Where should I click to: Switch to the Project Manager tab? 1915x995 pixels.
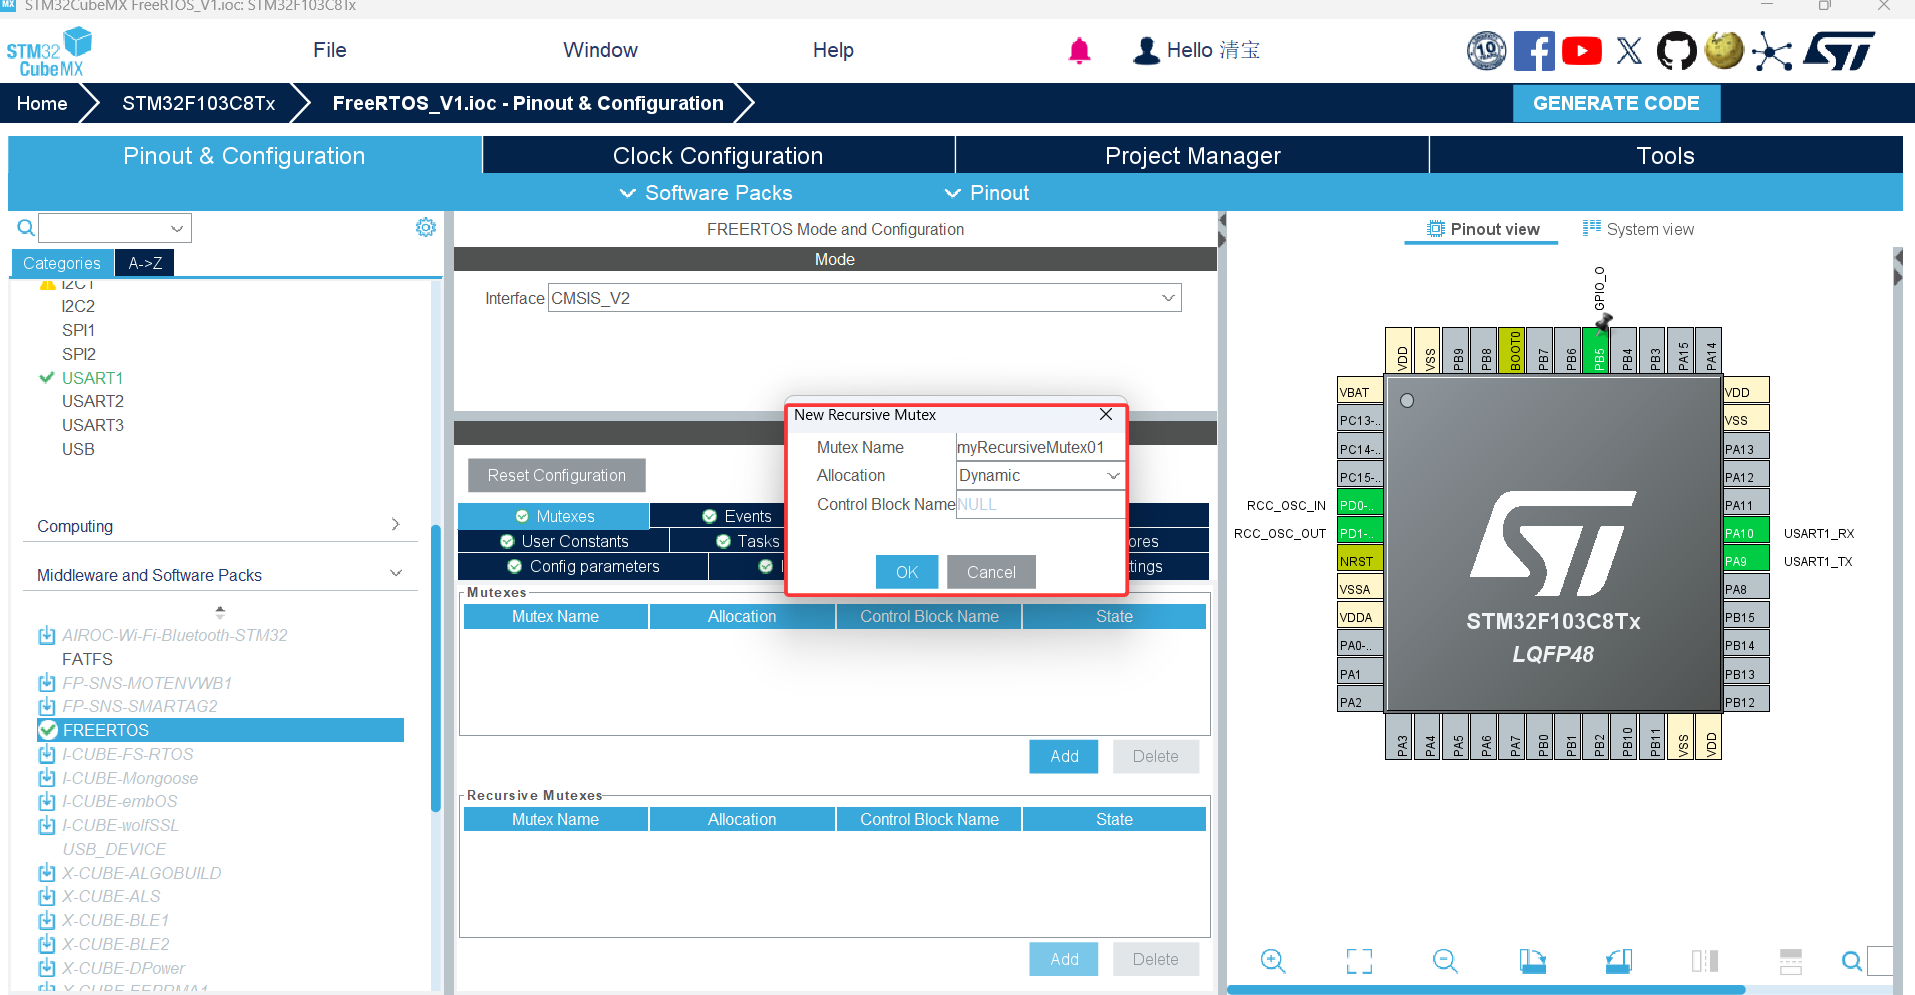[x=1192, y=156]
